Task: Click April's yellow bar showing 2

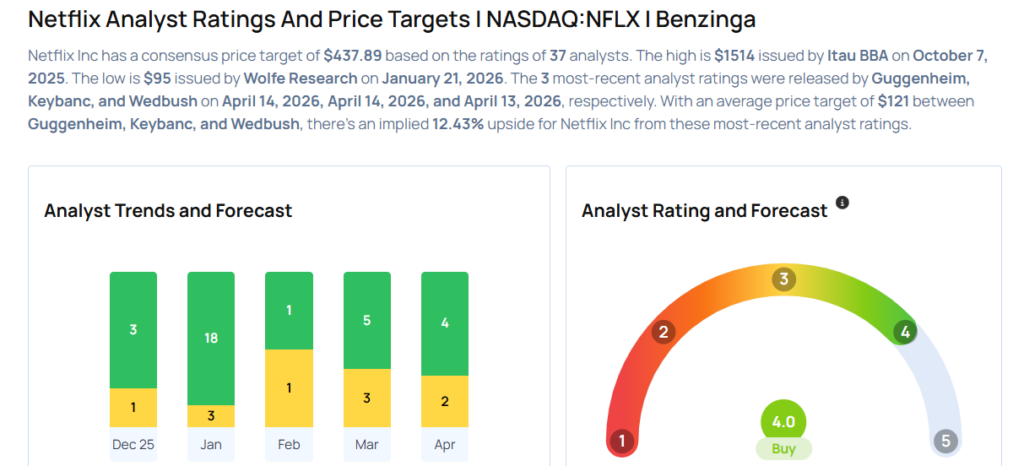Action: 445,401
